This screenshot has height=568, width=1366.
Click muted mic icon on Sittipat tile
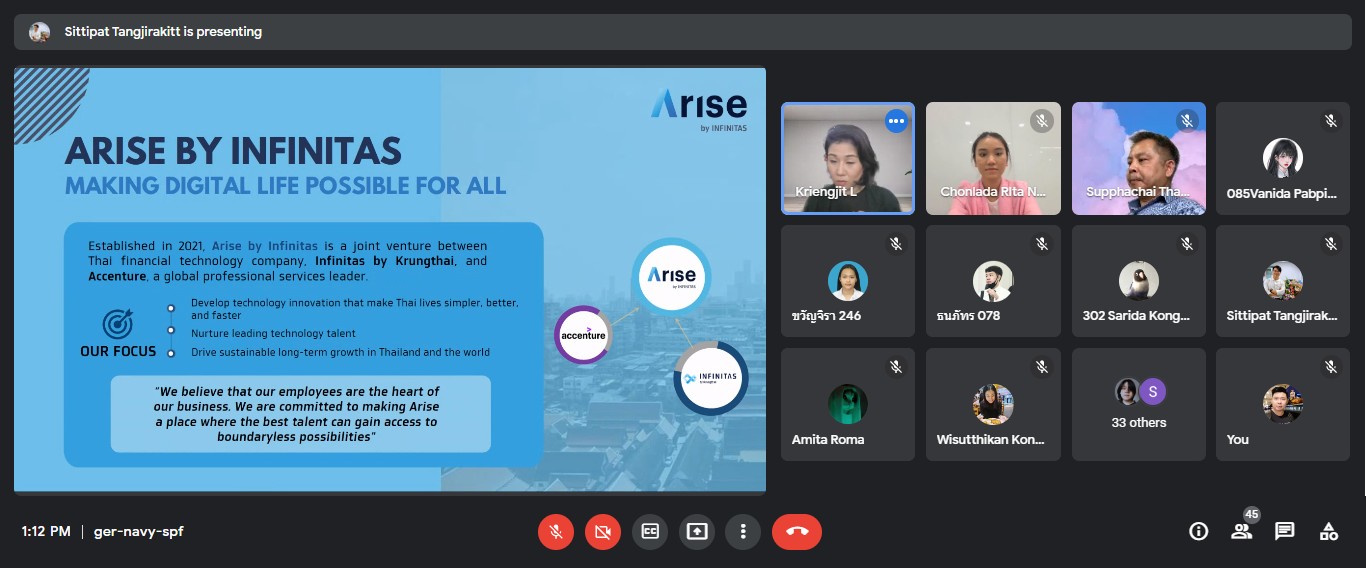point(1331,244)
